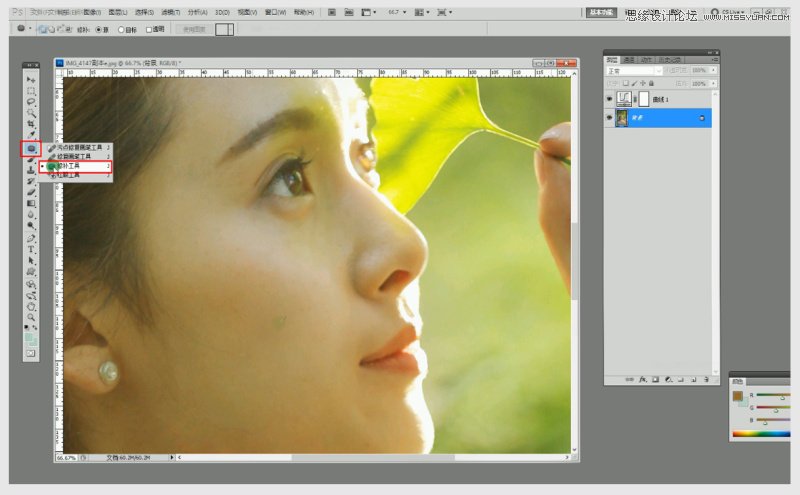Open the tool preset picker dropdown
The width and height of the screenshot is (800, 495).
(24, 29)
